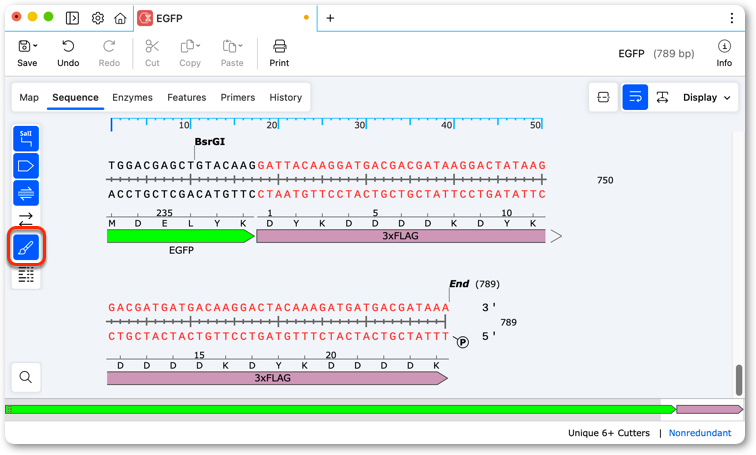
Task: Click the EGFP feature name label
Action: pyautogui.click(x=181, y=250)
